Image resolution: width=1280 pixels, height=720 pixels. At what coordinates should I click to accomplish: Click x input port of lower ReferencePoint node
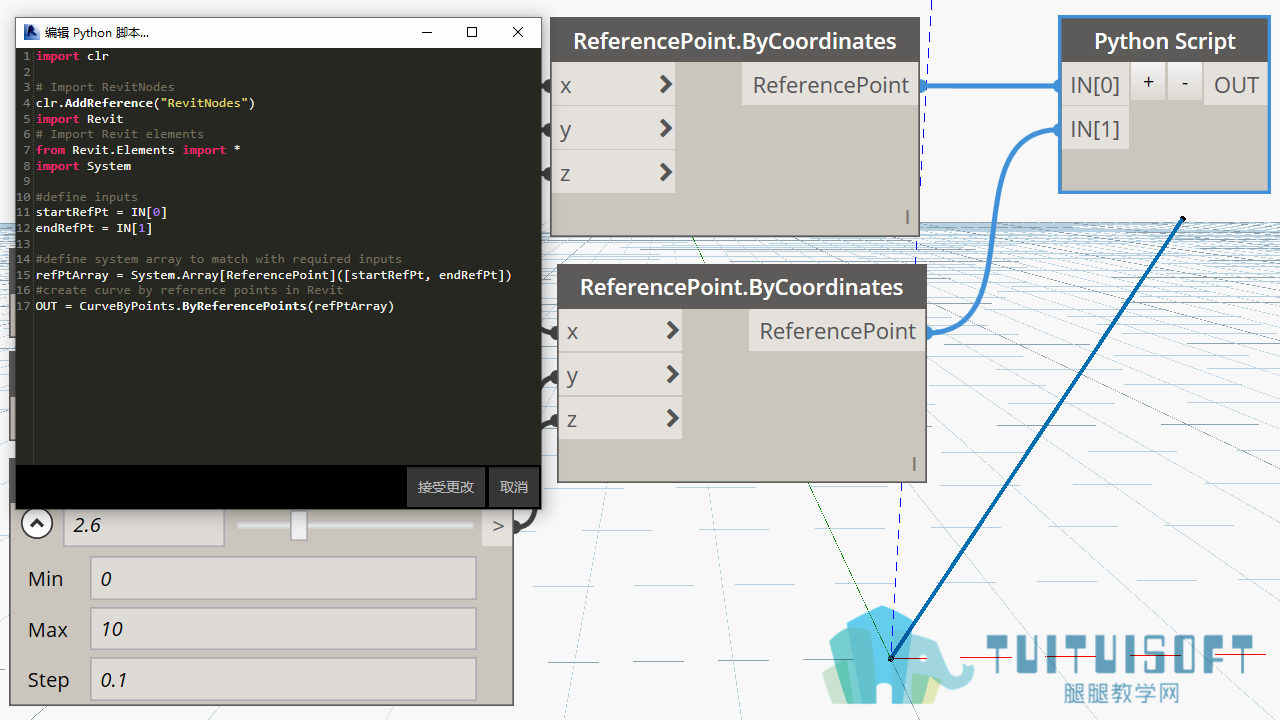click(x=620, y=331)
